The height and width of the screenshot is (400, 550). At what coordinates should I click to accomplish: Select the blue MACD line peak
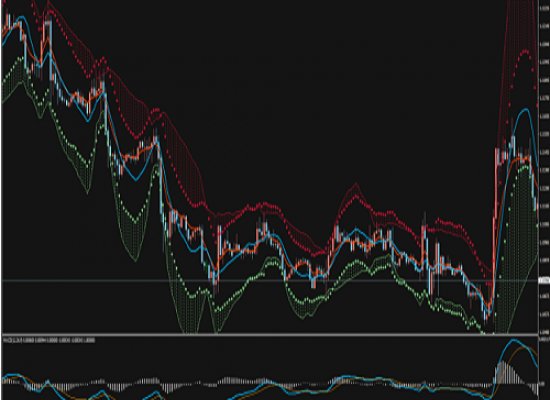point(514,340)
